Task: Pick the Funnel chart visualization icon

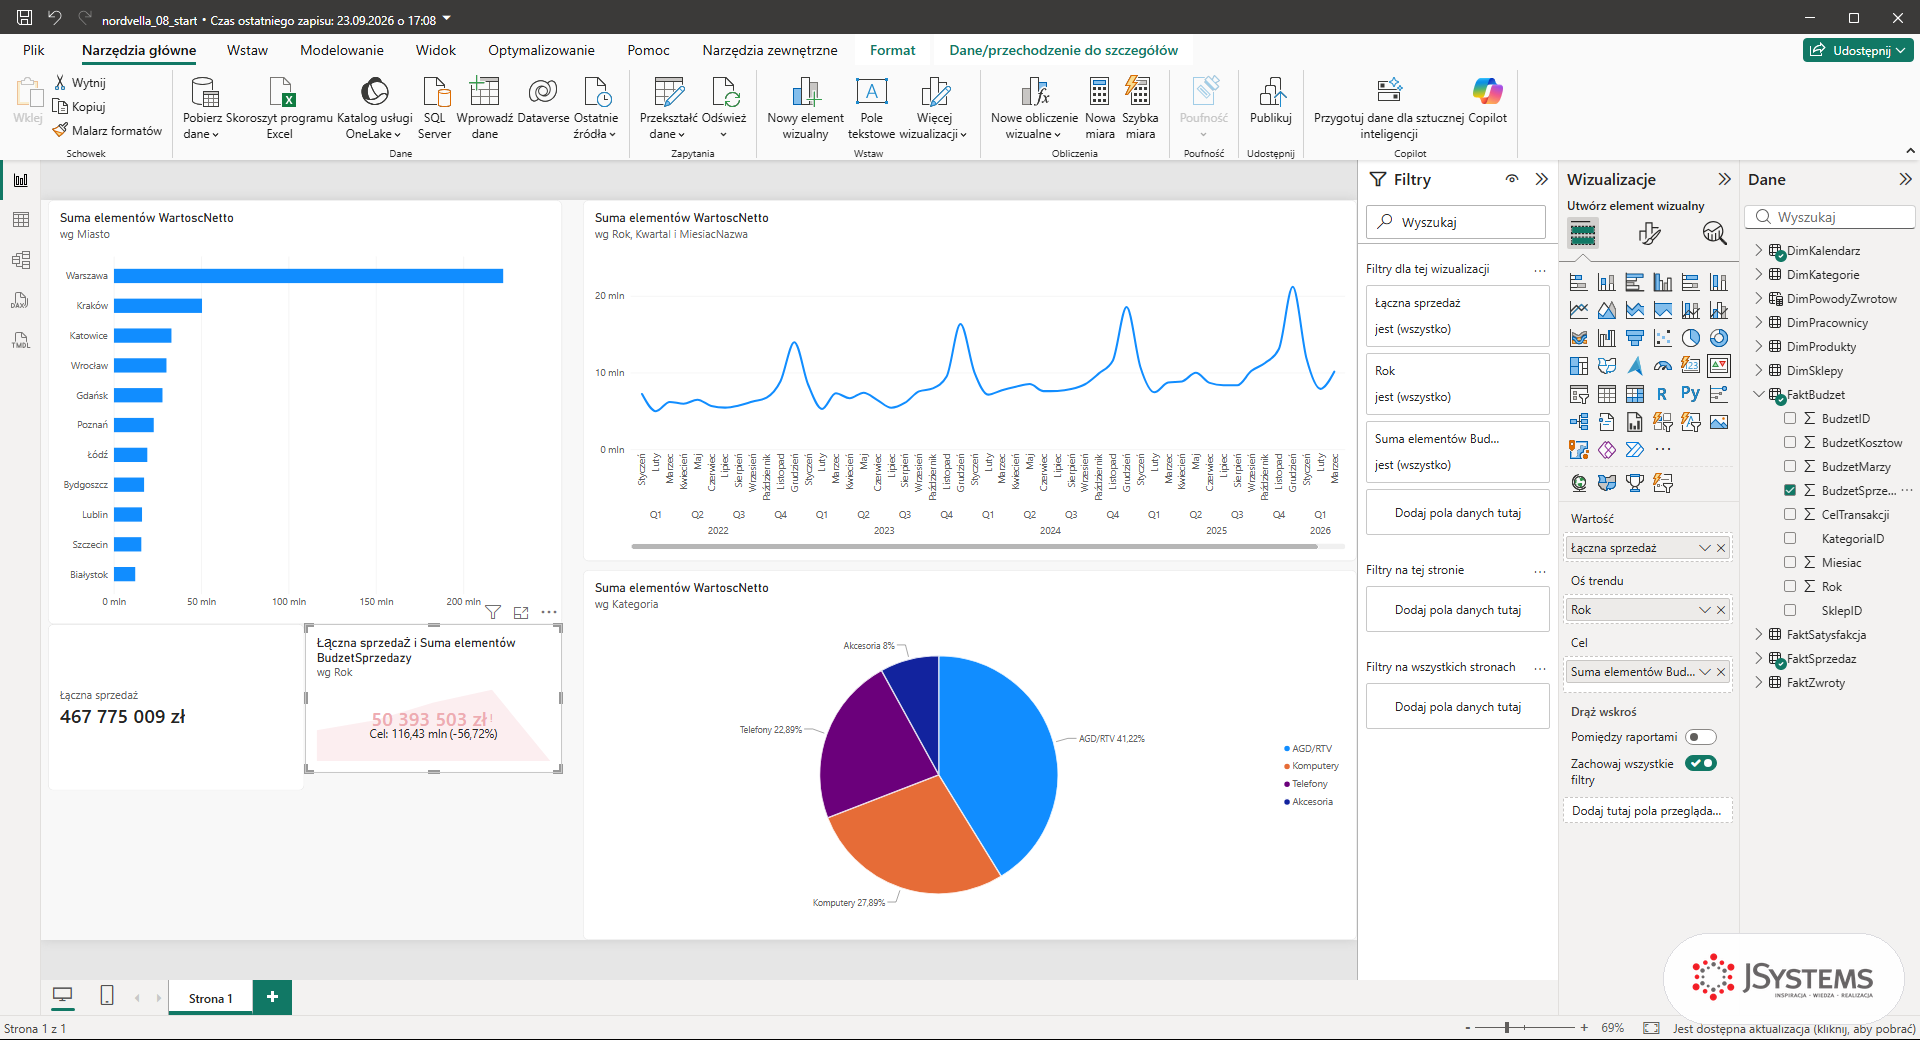Action: click(x=1635, y=338)
